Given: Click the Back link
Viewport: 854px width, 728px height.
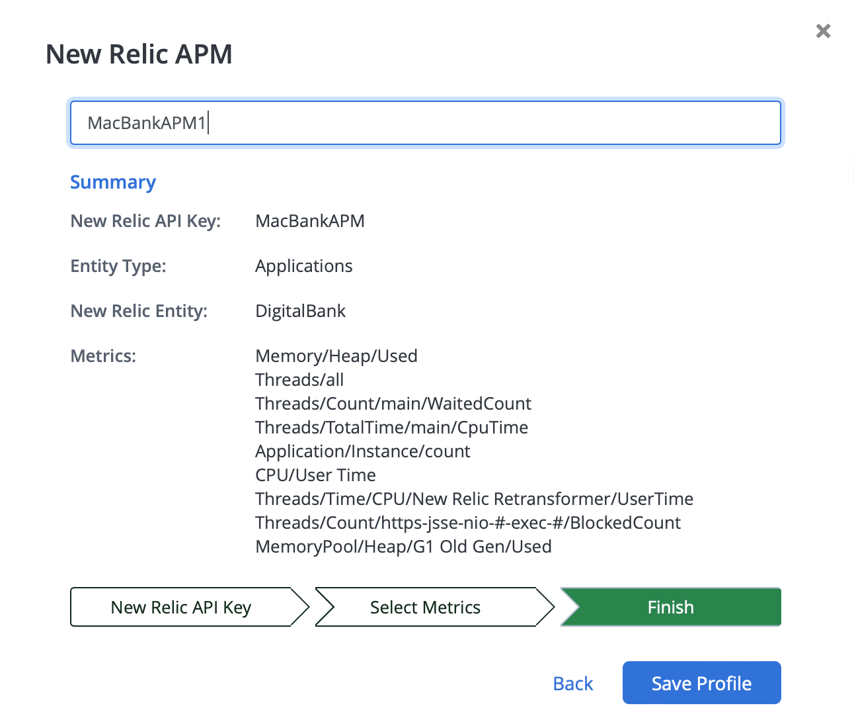Looking at the screenshot, I should coord(572,683).
